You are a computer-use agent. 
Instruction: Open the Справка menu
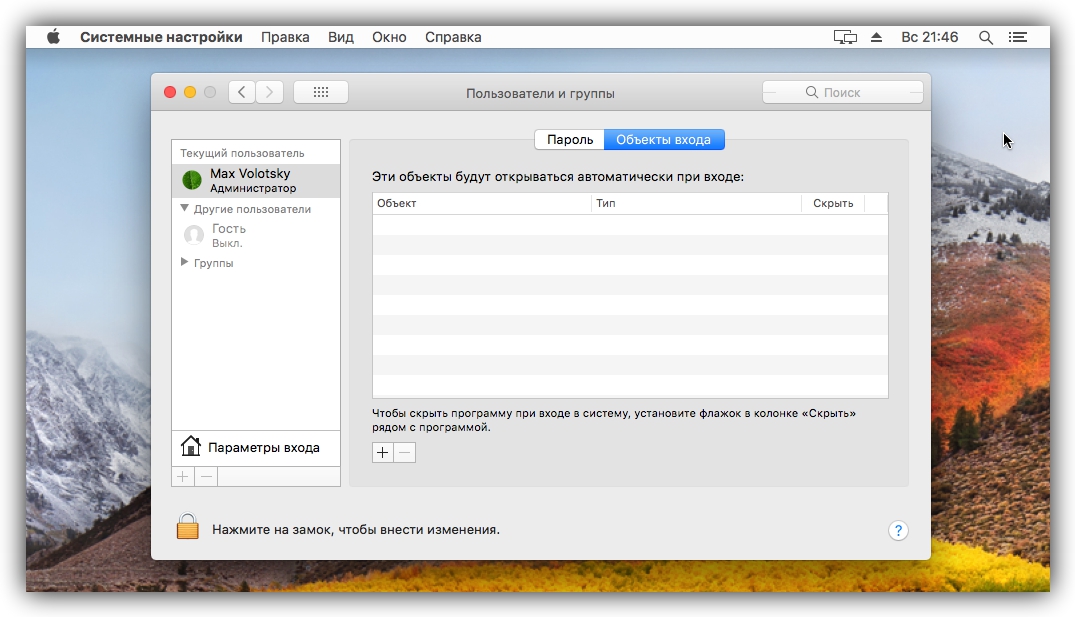[x=453, y=37]
